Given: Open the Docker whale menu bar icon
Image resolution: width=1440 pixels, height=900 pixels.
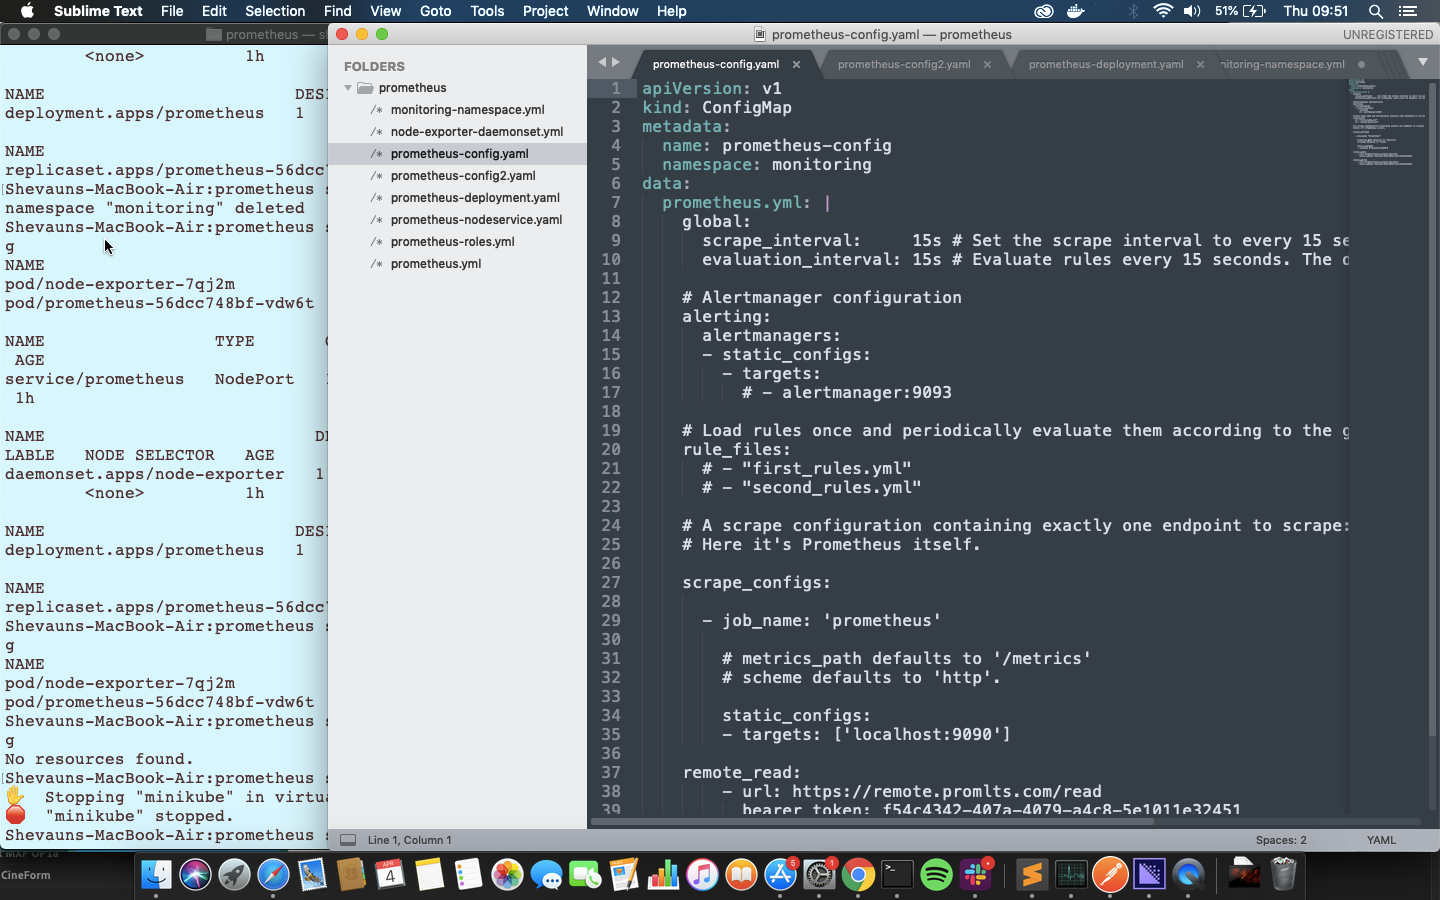Looking at the screenshot, I should coord(1076,11).
